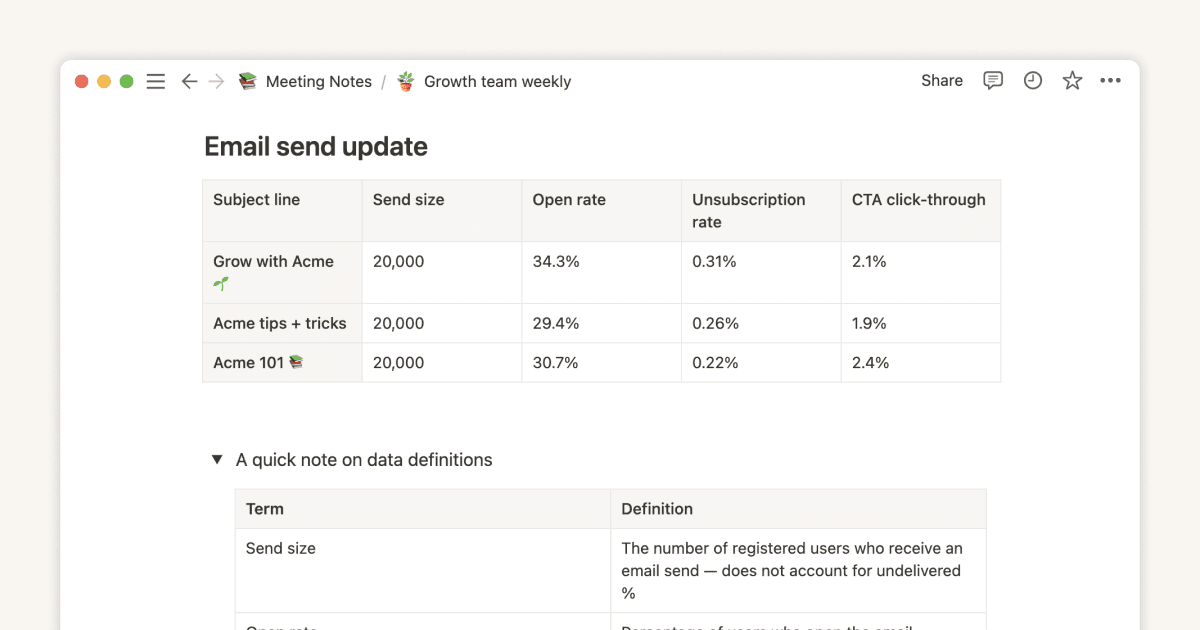Viewport: 1200px width, 630px height.
Task: Navigate back using the left arrow icon
Action: (189, 81)
